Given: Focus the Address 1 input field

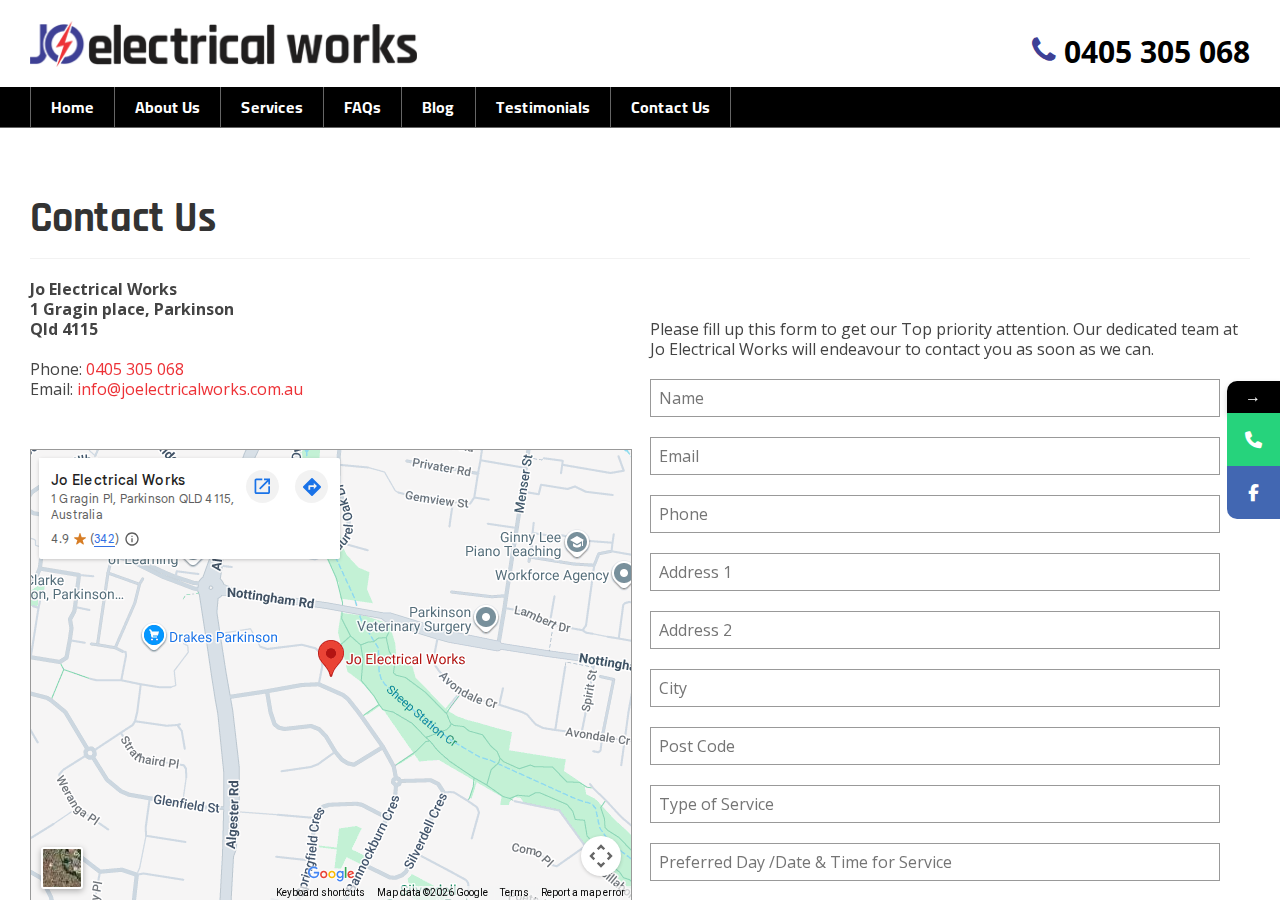Looking at the screenshot, I should coord(935,572).
